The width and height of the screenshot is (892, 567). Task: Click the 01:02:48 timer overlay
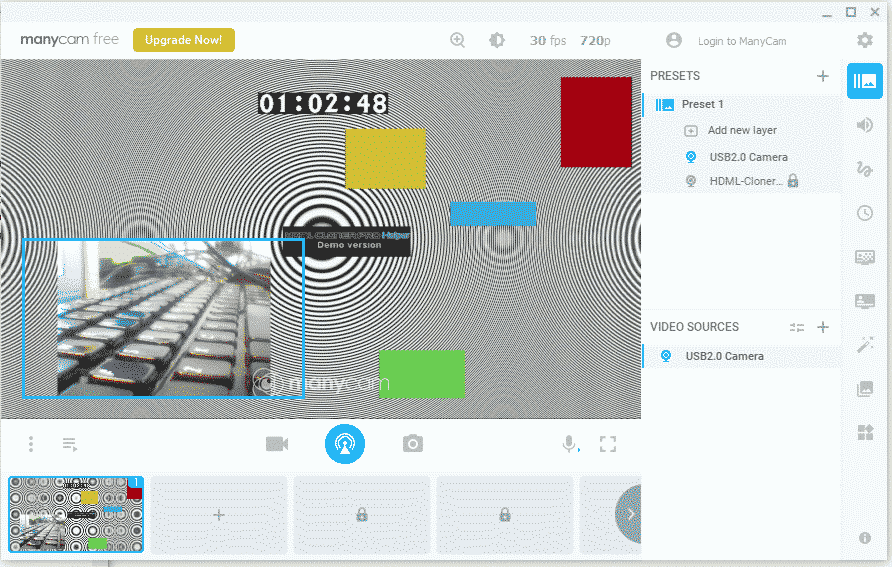click(x=323, y=104)
